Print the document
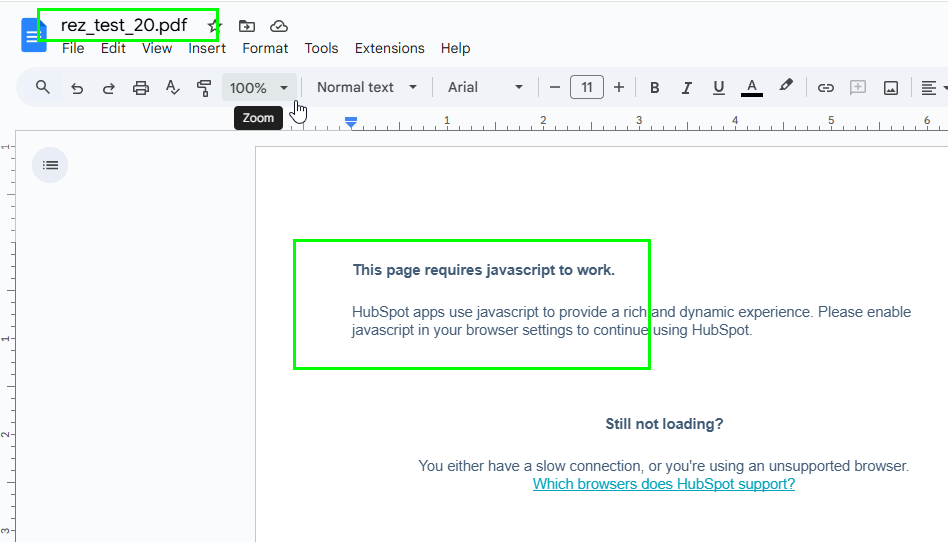This screenshot has width=948, height=542. [141, 88]
